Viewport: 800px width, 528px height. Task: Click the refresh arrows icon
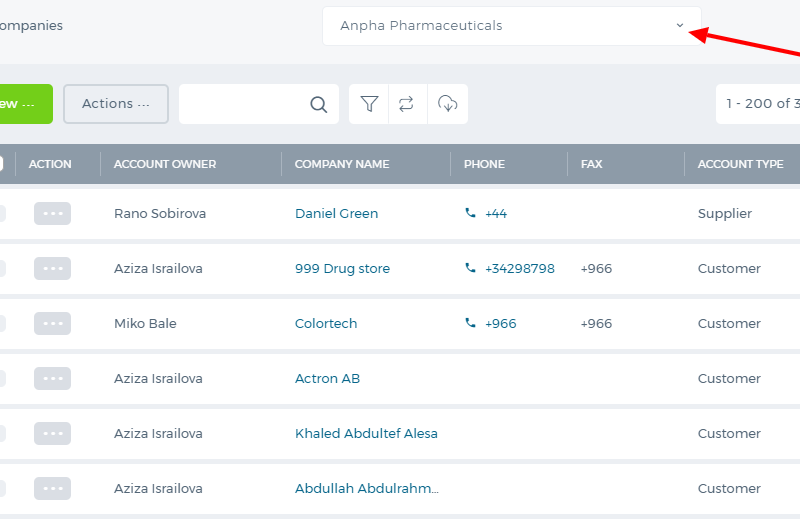[x=406, y=104]
